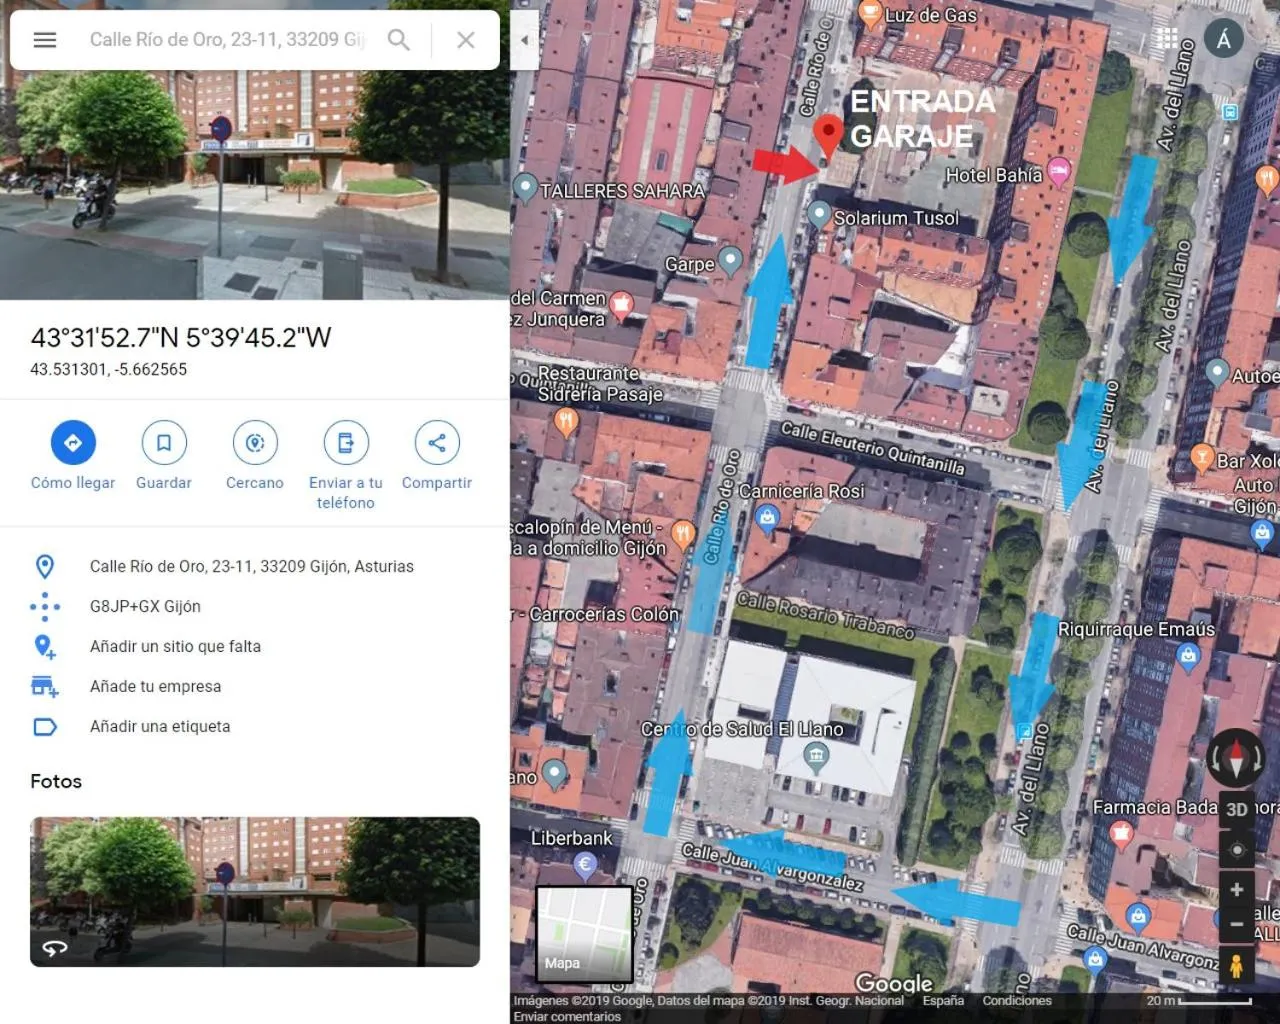Screen dimensions: 1280x1024
Task: Click the Enviar comentarios link
Action: [x=568, y=1016]
